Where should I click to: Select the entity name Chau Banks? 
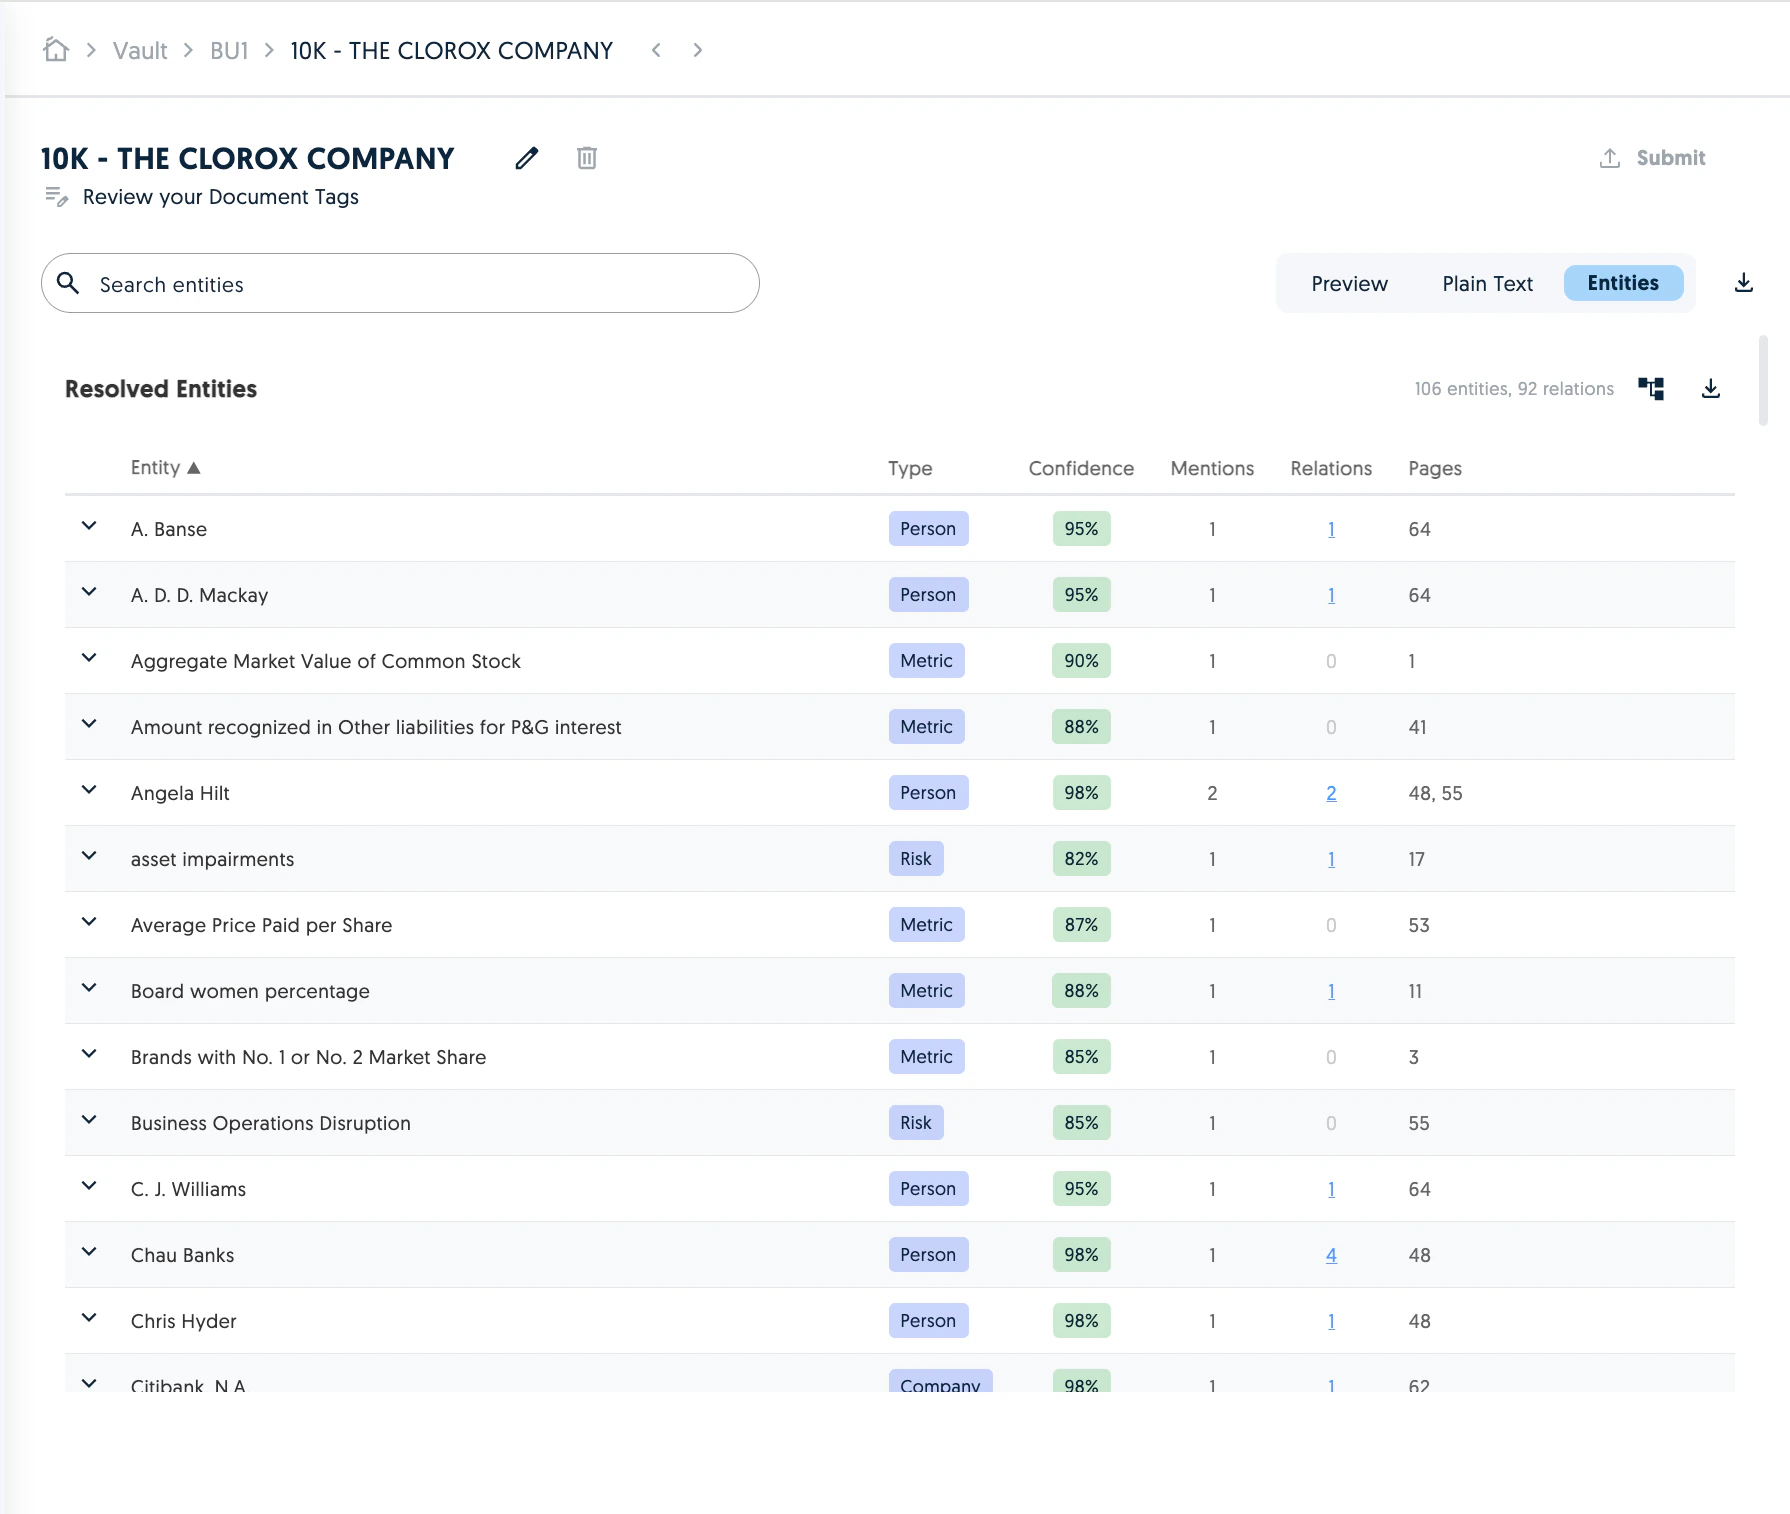[x=182, y=1255]
